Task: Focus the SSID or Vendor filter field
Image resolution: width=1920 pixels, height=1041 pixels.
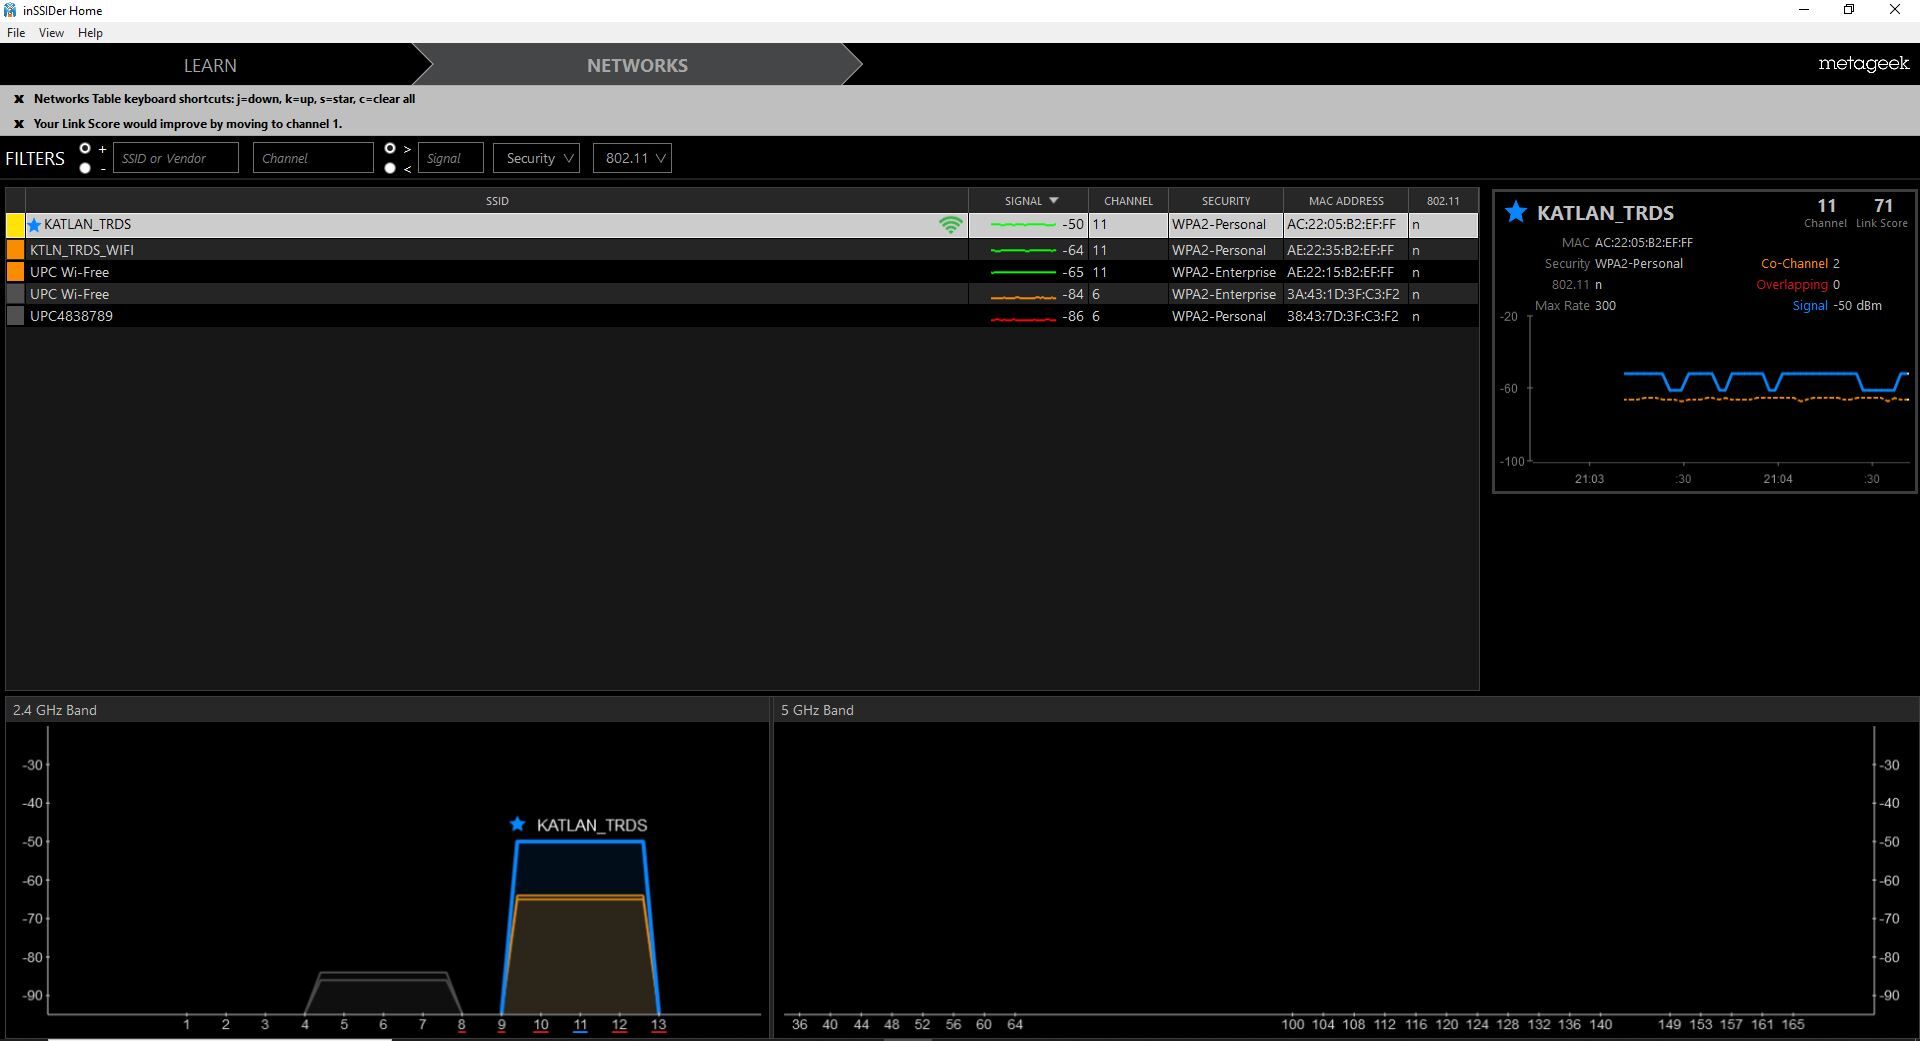Action: click(176, 158)
